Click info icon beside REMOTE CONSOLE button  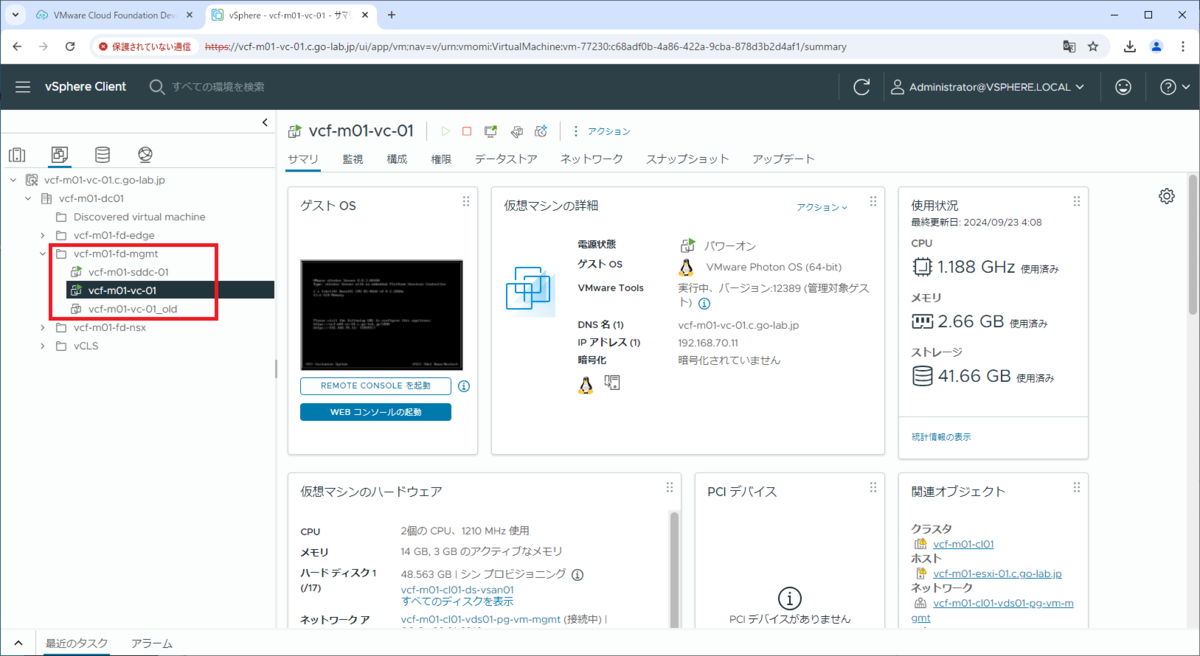click(464, 386)
